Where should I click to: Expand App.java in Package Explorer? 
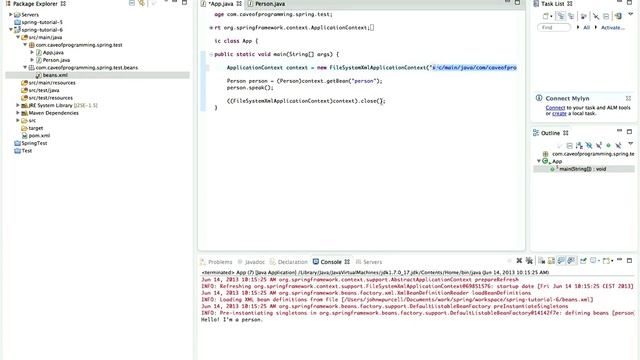click(x=32, y=52)
